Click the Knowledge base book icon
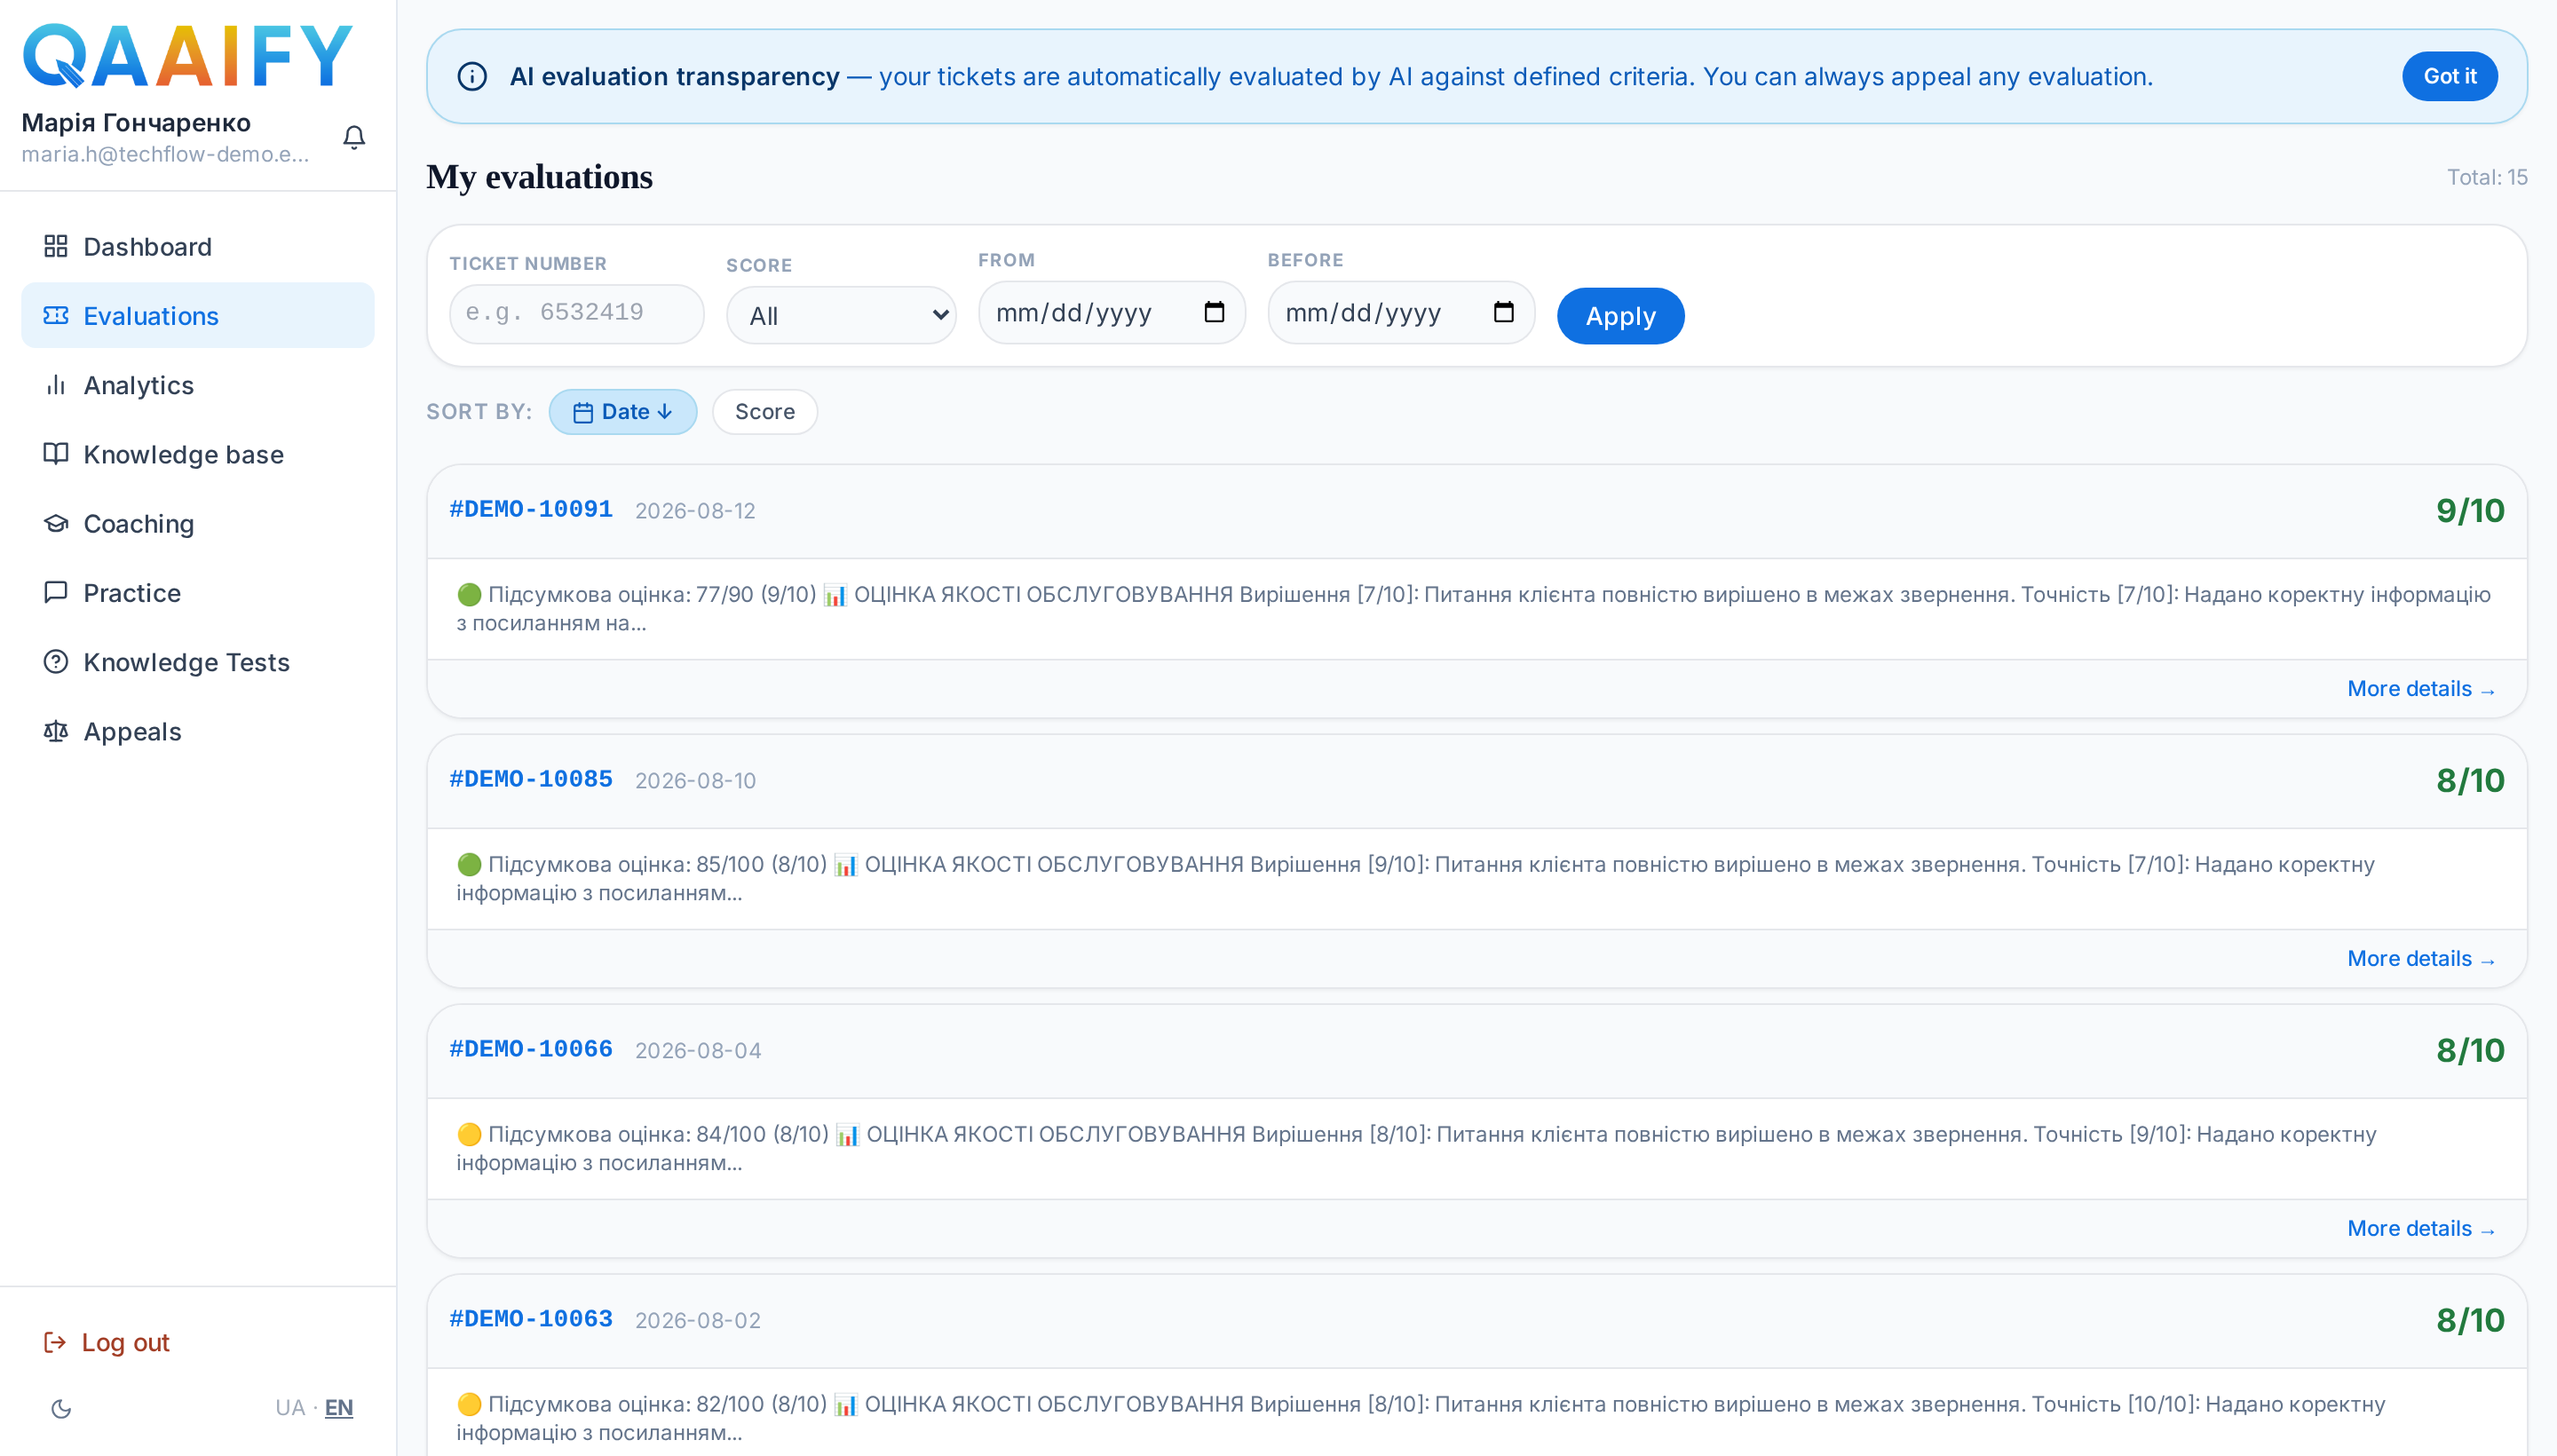This screenshot has height=1456, width=2557. pyautogui.click(x=56, y=454)
